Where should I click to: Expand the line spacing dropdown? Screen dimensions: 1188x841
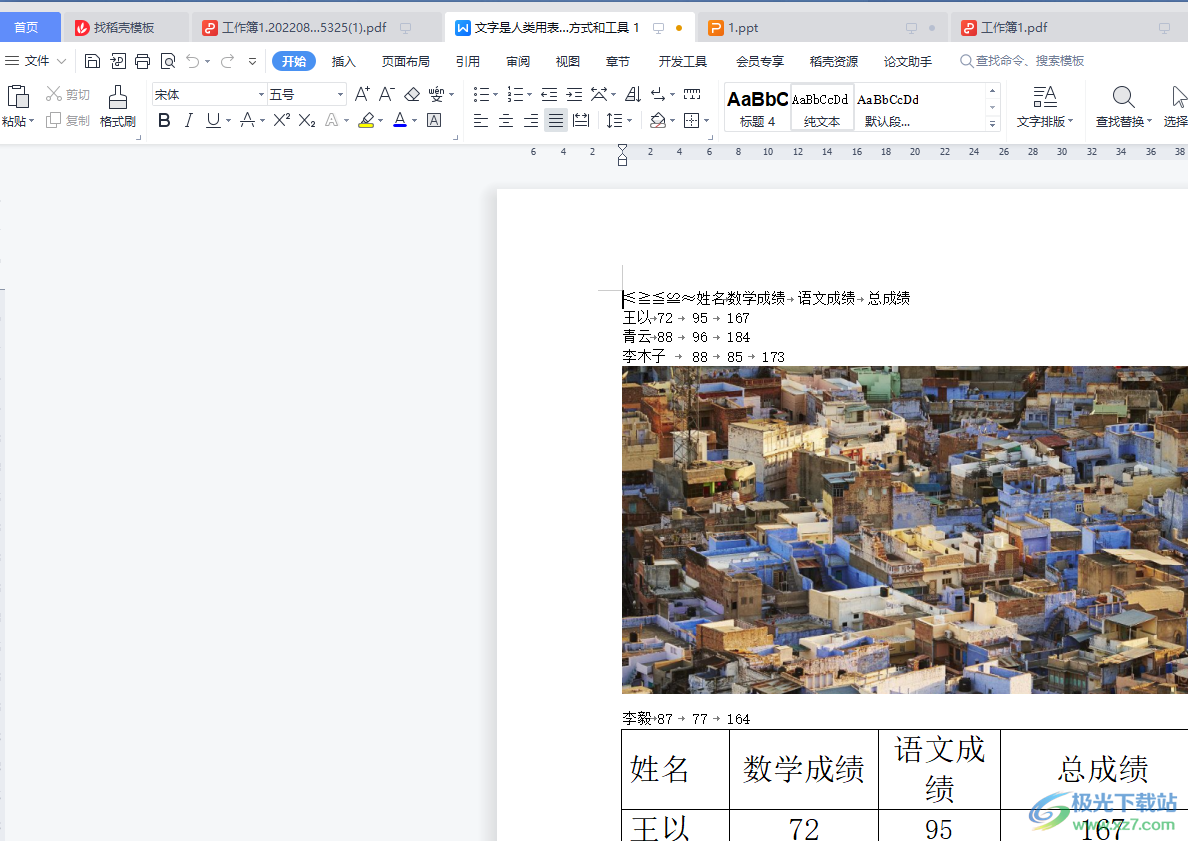[628, 121]
